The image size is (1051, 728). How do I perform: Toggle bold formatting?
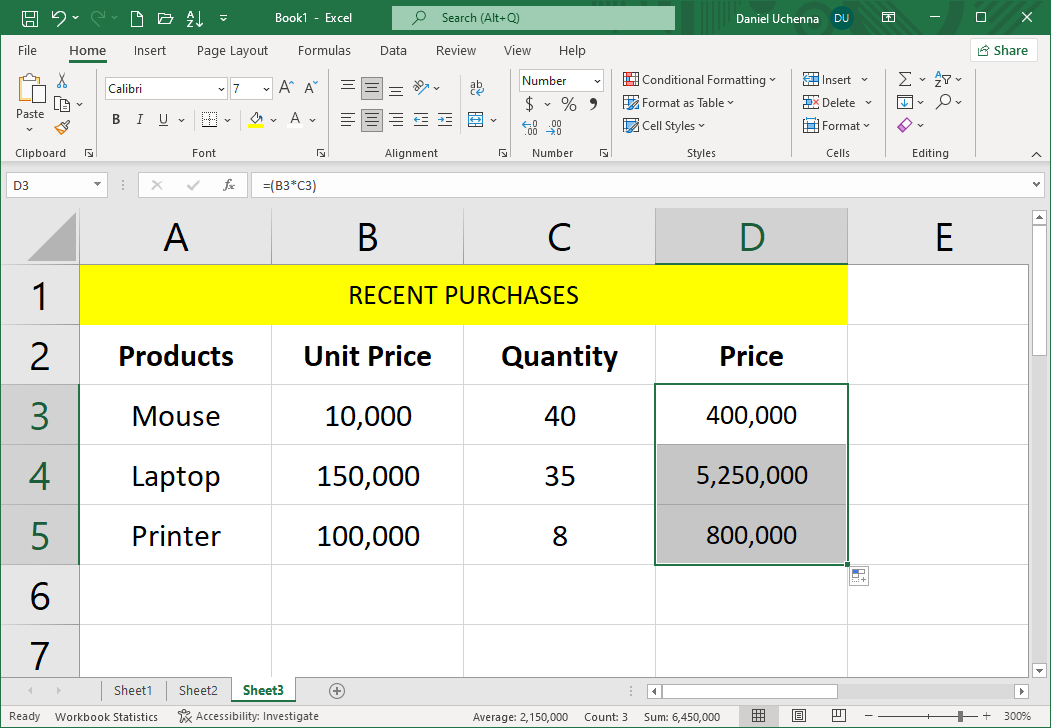click(115, 119)
